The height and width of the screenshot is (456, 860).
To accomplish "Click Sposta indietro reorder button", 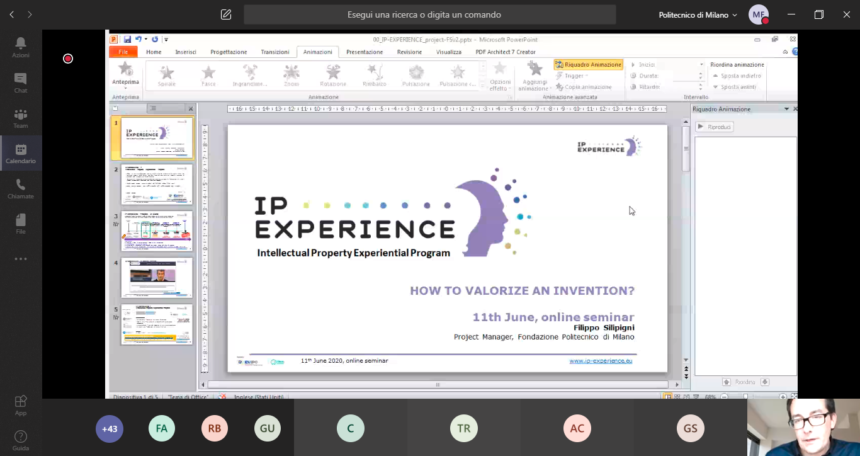I will (737, 76).
